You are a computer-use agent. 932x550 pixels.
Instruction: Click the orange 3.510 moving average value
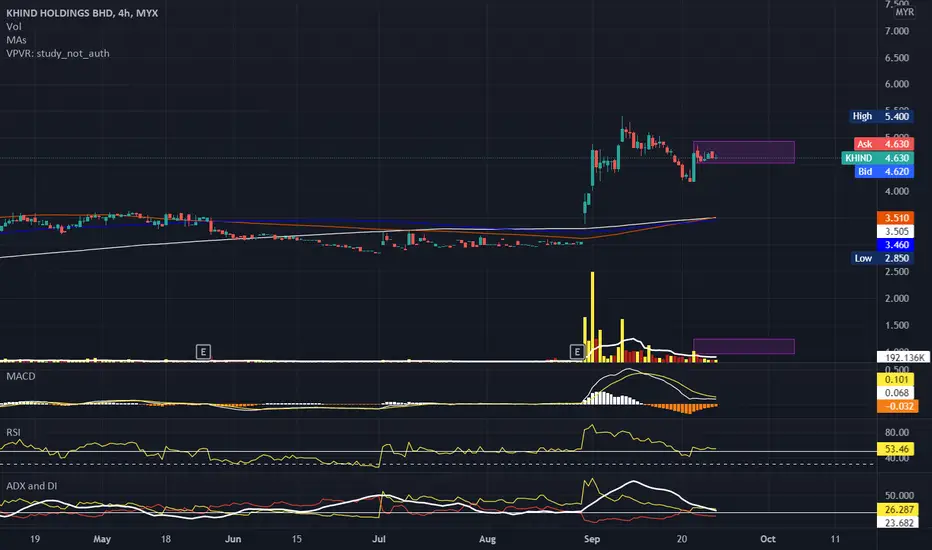pos(896,218)
